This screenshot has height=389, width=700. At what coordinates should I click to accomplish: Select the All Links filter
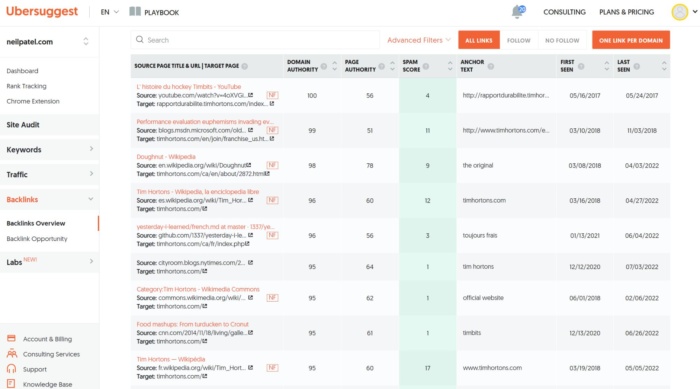coord(479,40)
